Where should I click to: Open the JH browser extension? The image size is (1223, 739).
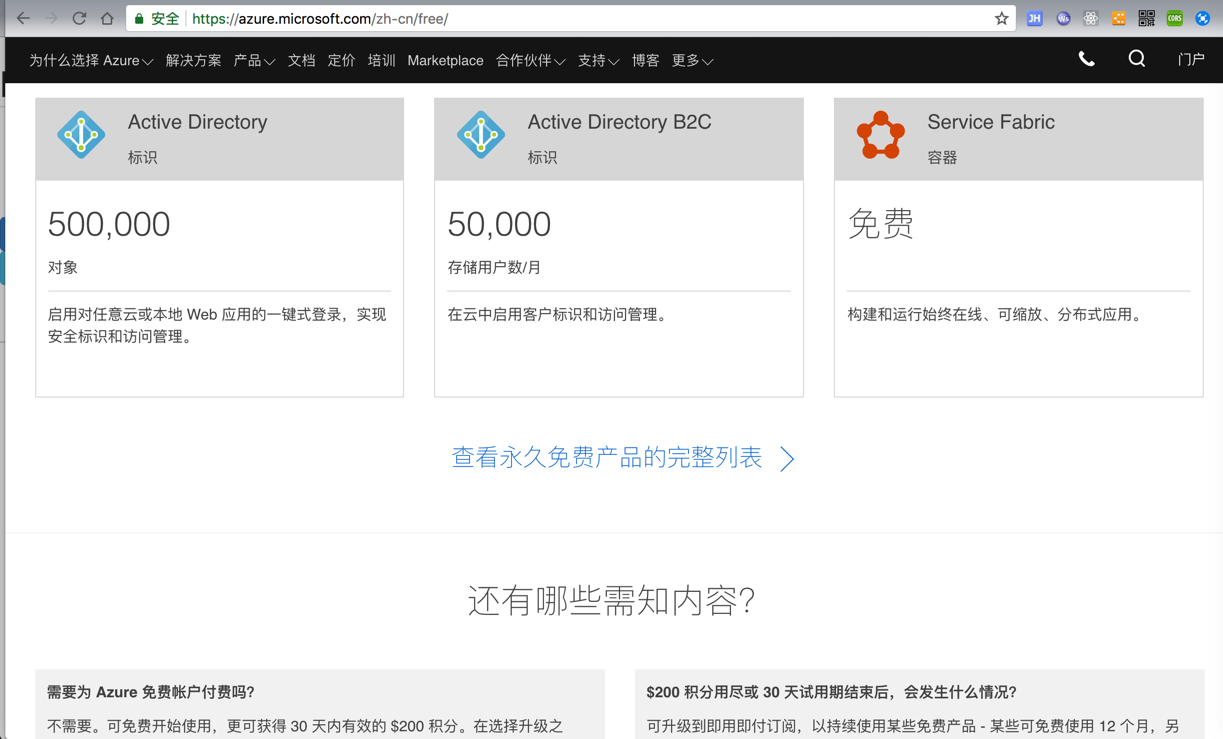coord(1035,18)
